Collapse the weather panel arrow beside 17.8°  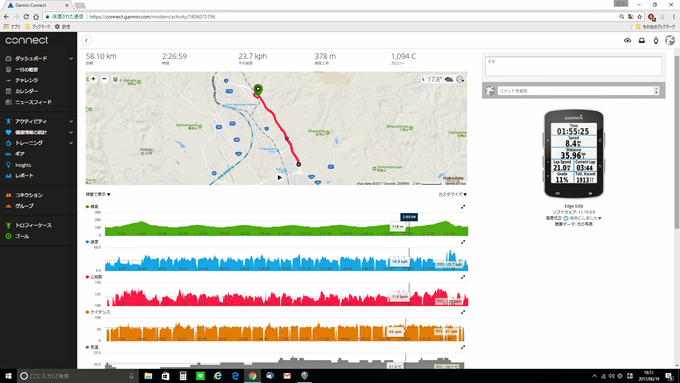423,79
